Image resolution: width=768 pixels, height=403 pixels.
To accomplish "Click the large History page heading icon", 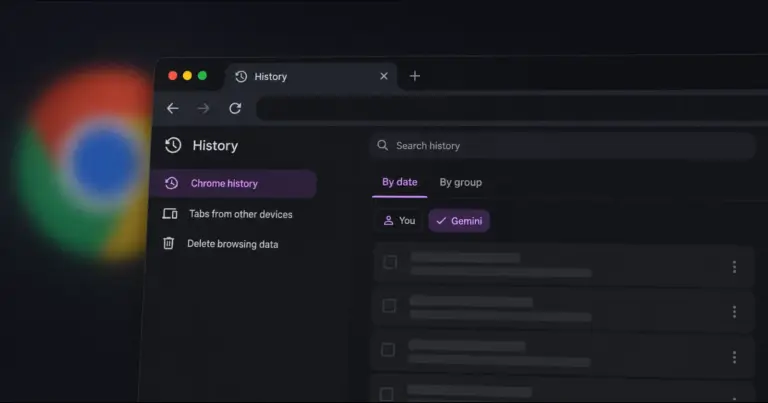I will point(173,145).
